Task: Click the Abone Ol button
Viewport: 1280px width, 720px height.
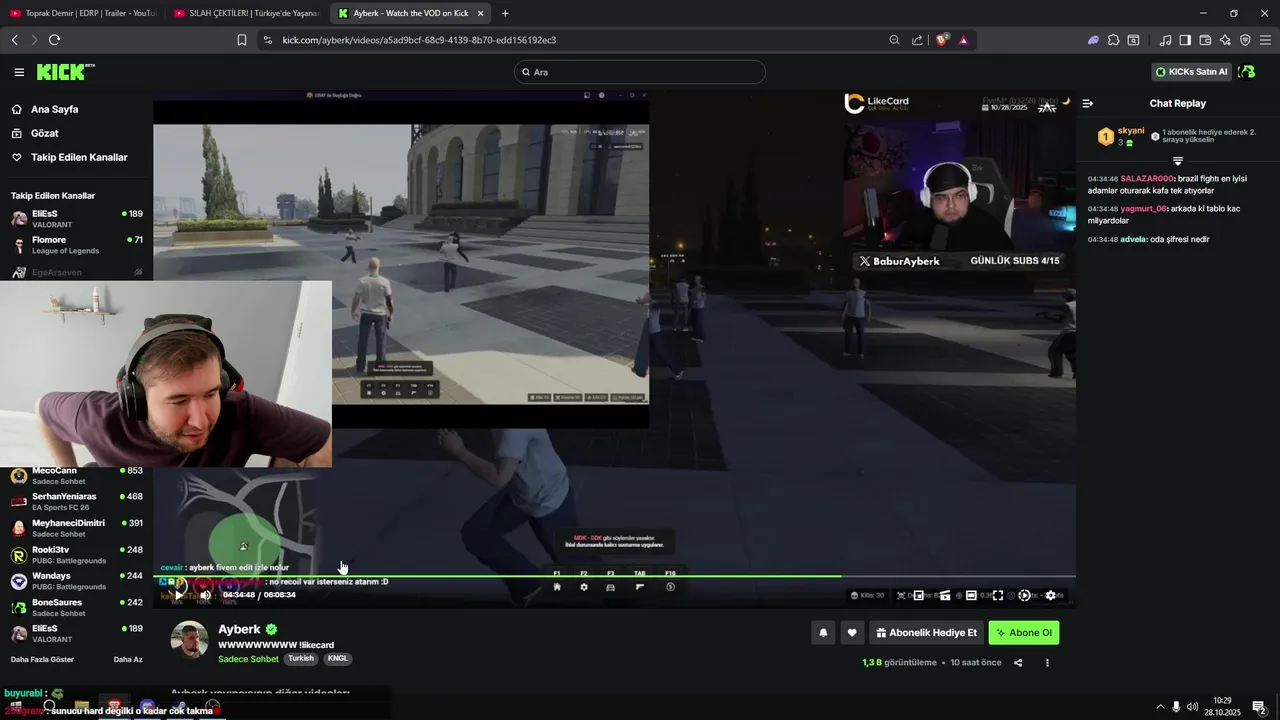Action: point(1023,632)
